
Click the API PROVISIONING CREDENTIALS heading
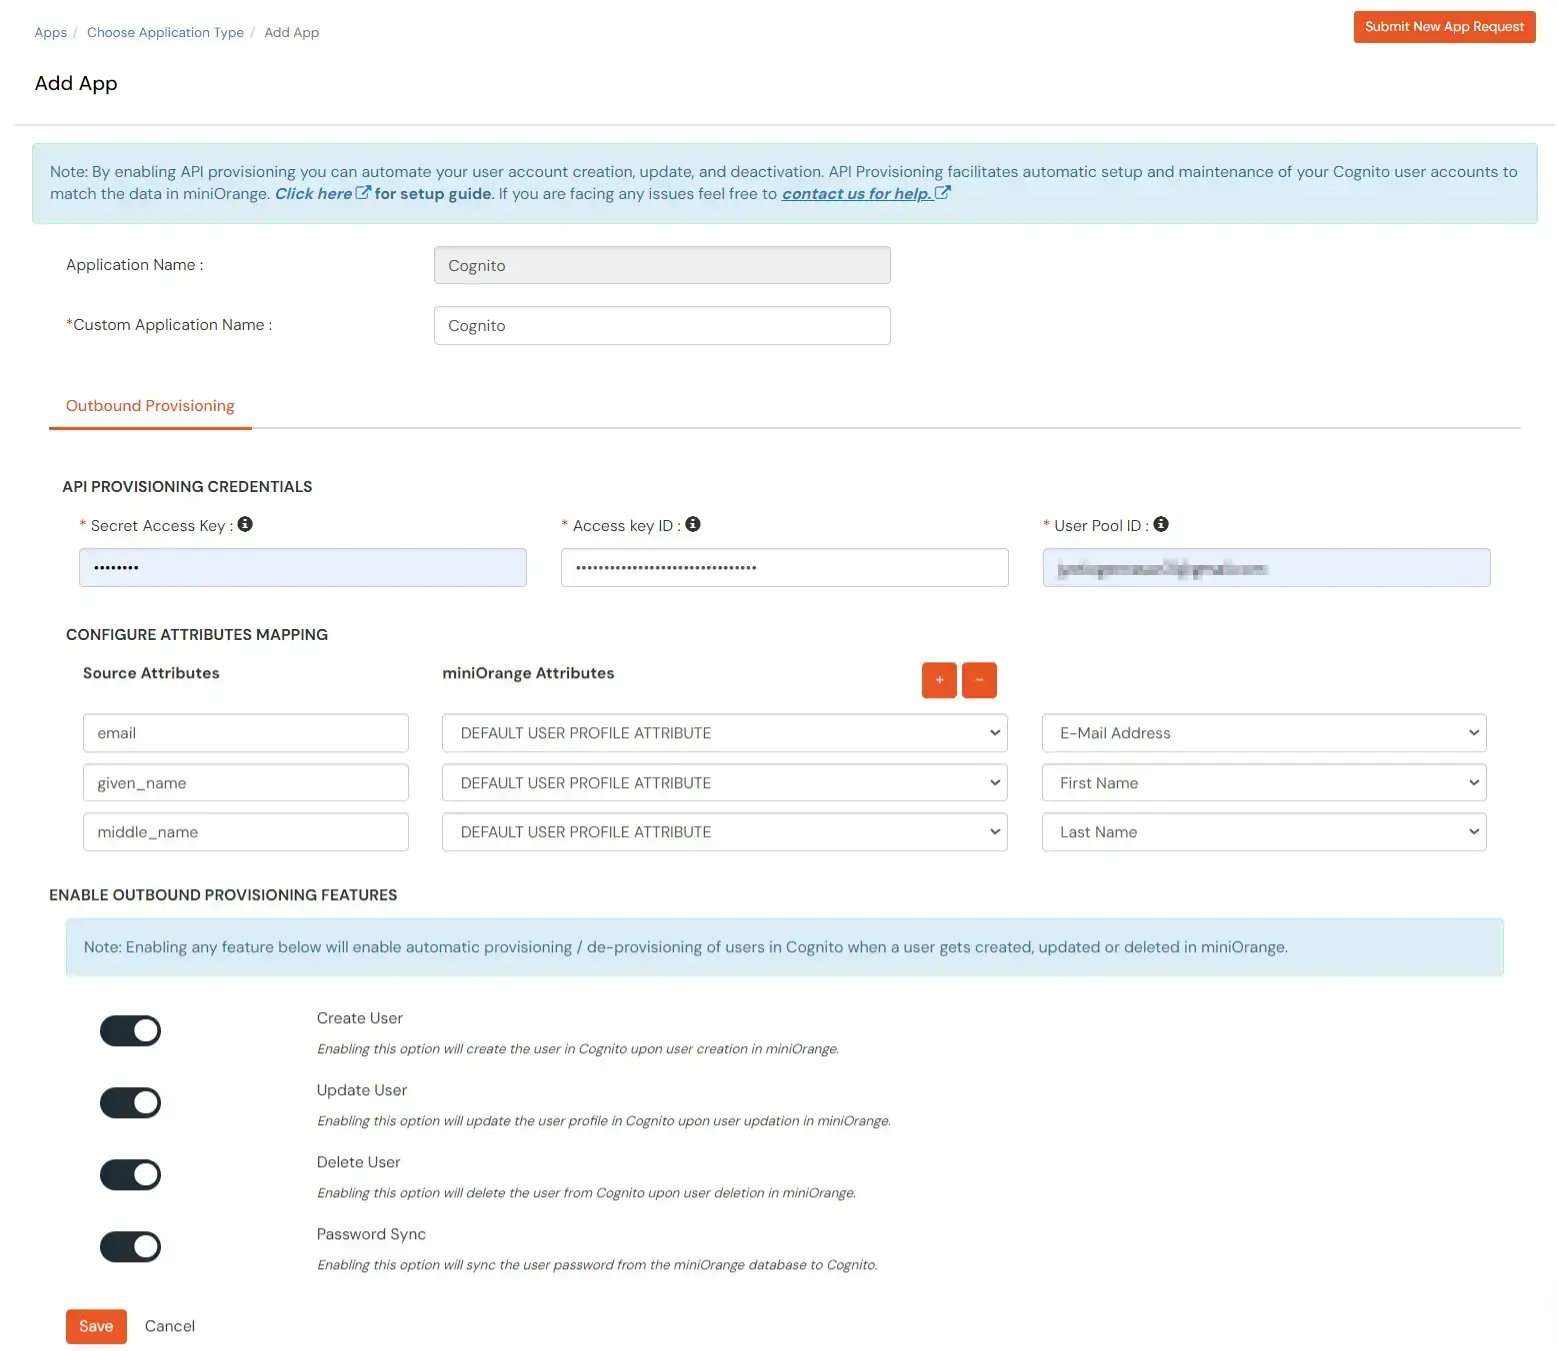(187, 487)
